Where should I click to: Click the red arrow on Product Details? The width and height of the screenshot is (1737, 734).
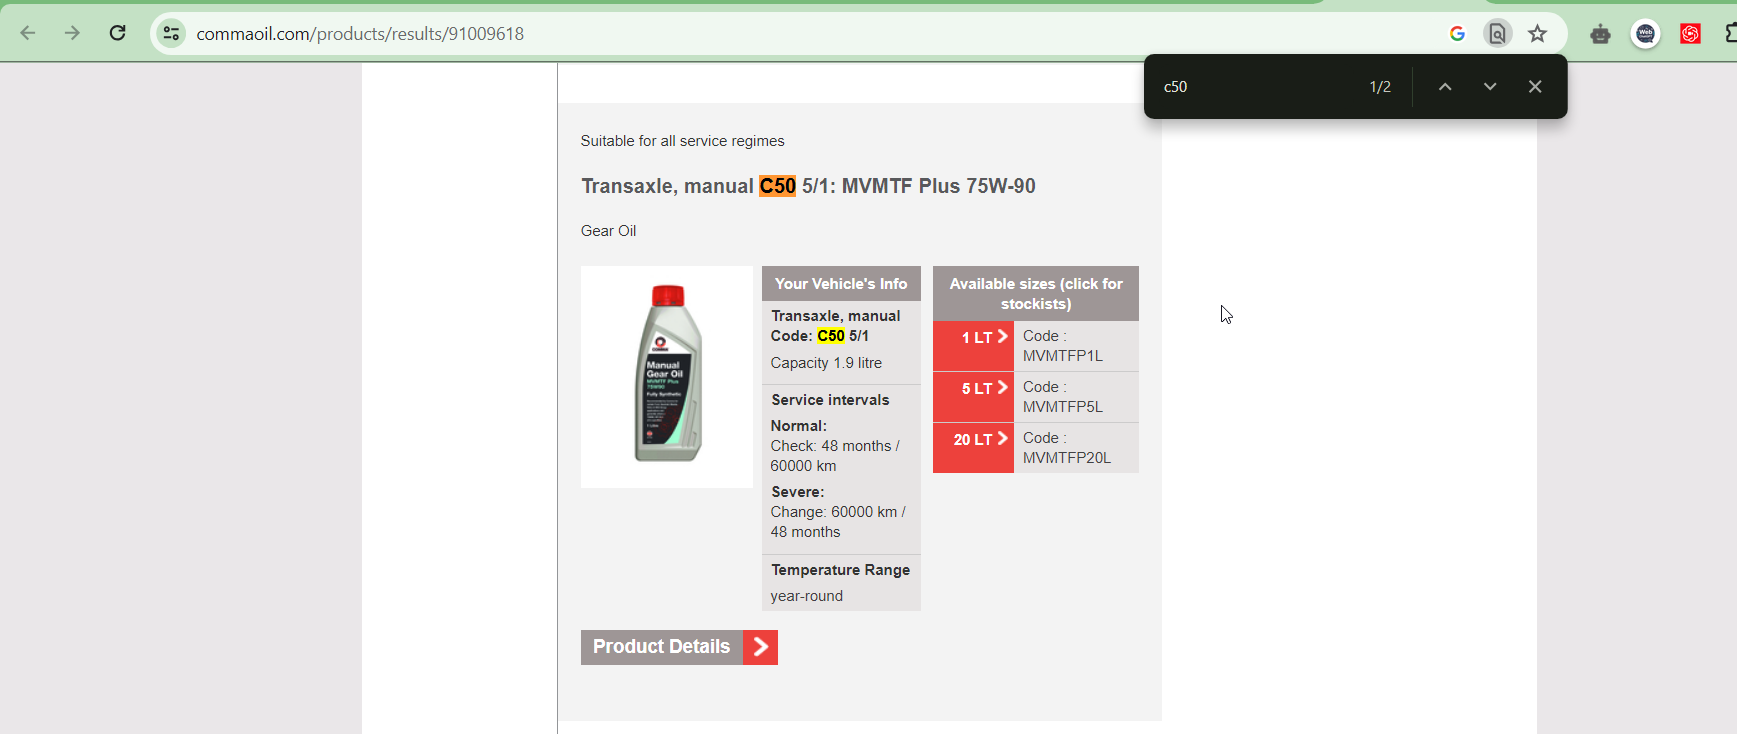760,647
